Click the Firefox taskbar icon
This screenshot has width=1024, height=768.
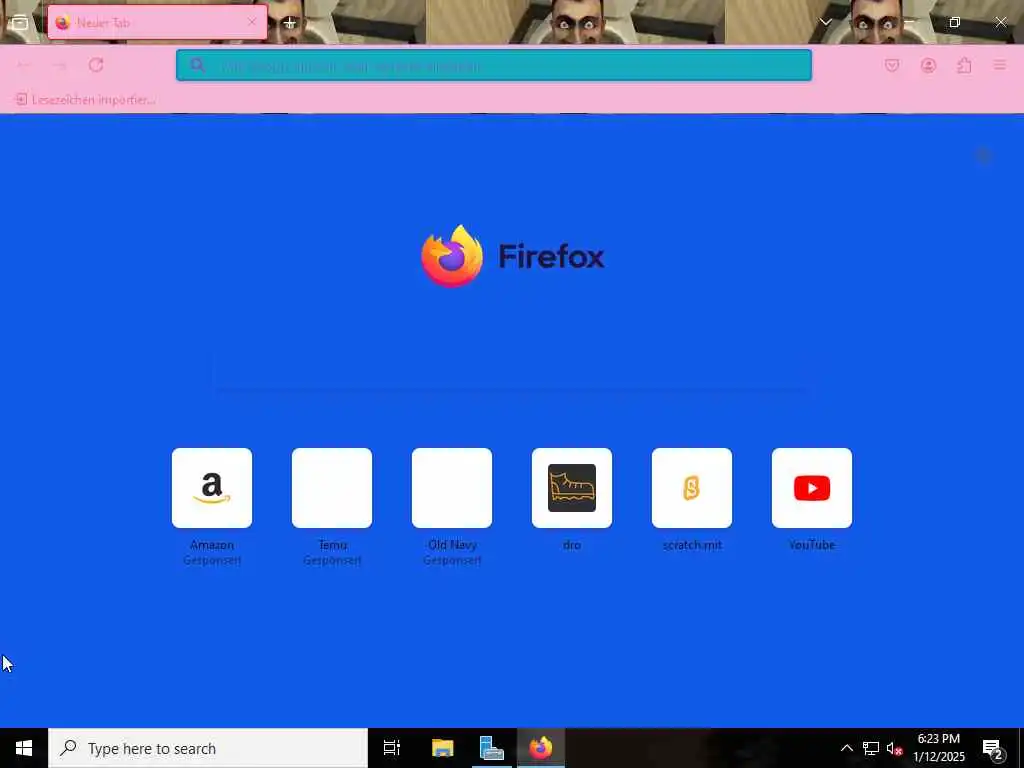pyautogui.click(x=541, y=748)
